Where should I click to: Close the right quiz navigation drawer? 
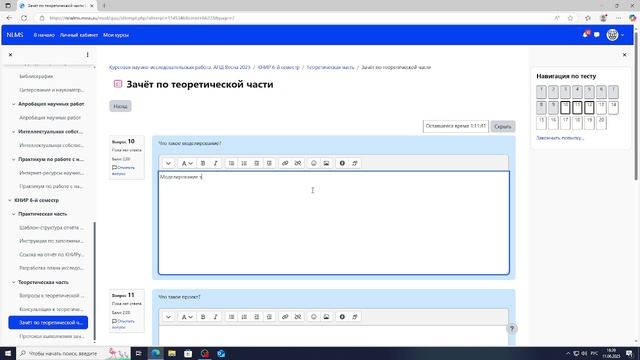pyautogui.click(x=624, y=54)
